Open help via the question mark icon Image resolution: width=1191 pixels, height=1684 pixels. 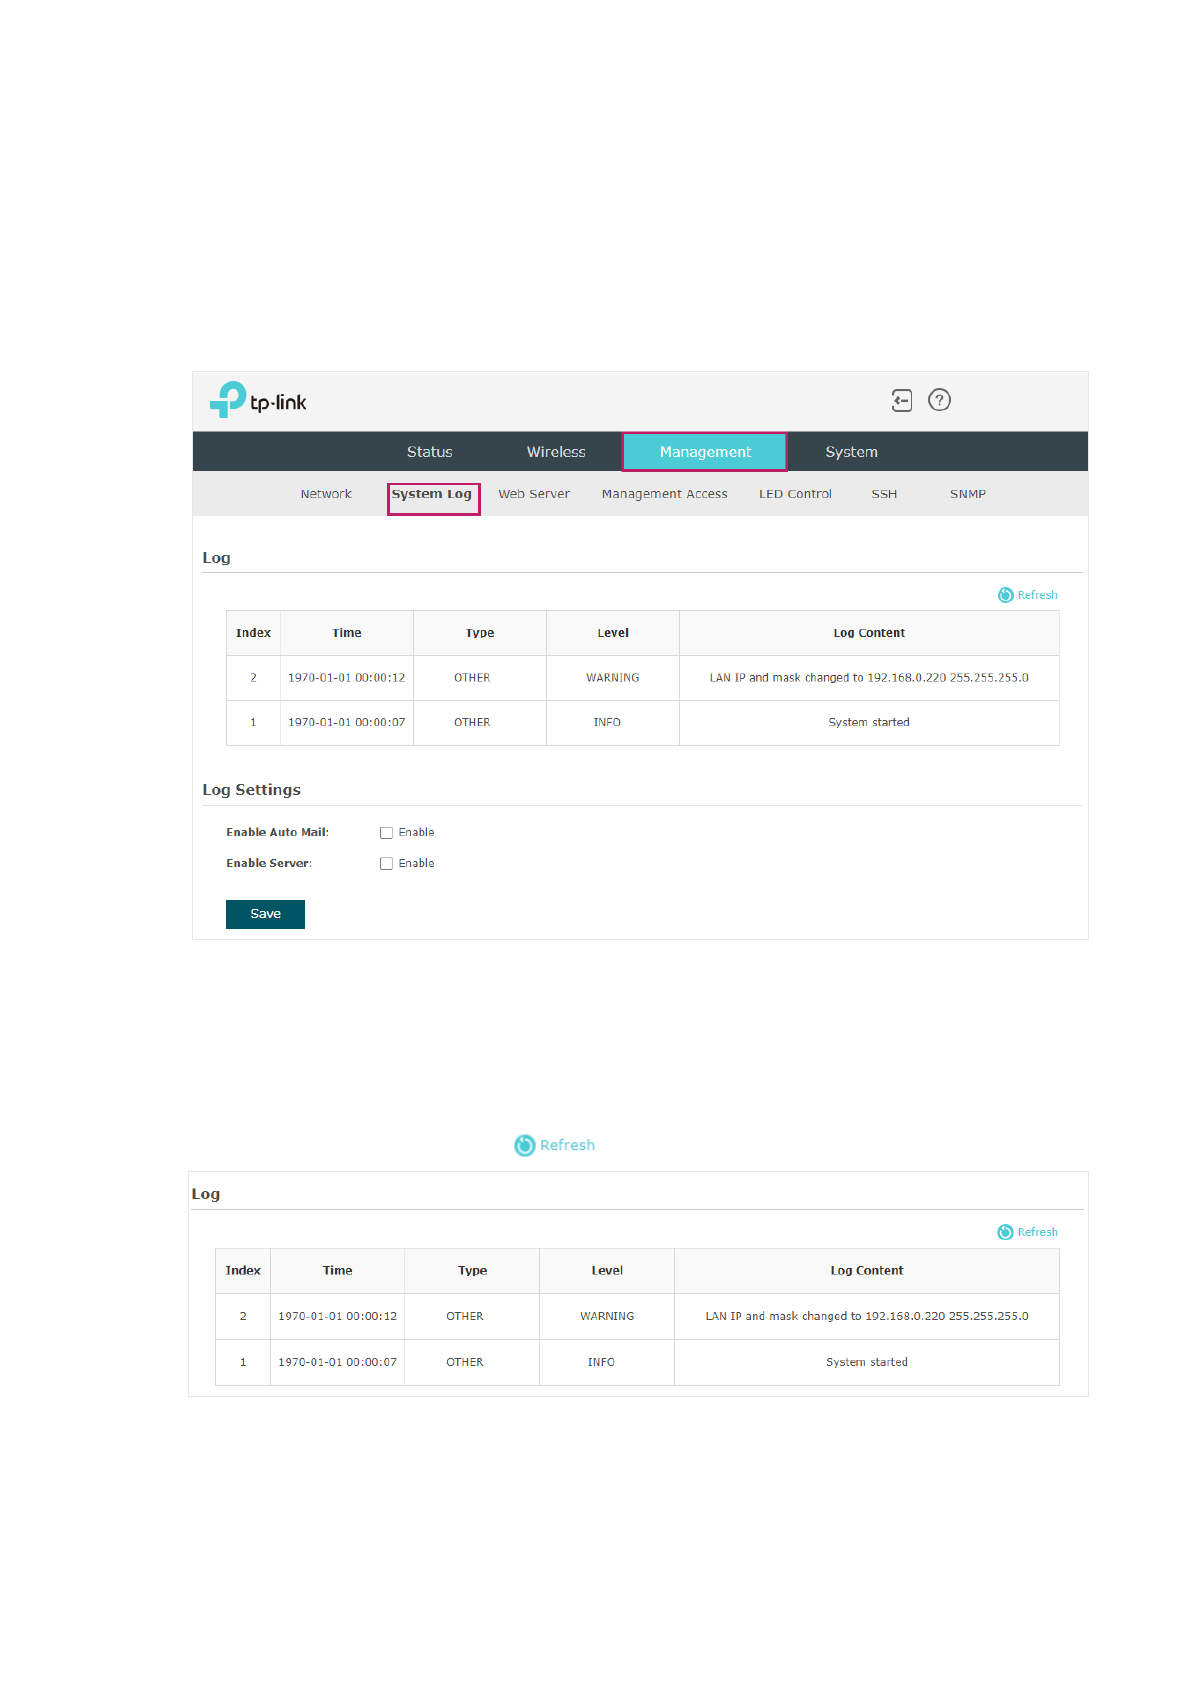939,400
